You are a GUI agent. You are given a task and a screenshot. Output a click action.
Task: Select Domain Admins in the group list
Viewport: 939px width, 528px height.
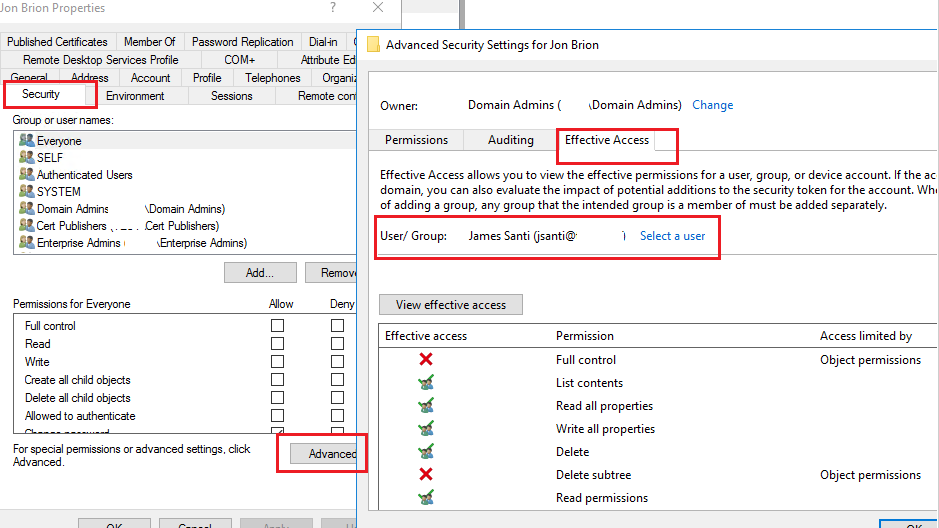72,209
